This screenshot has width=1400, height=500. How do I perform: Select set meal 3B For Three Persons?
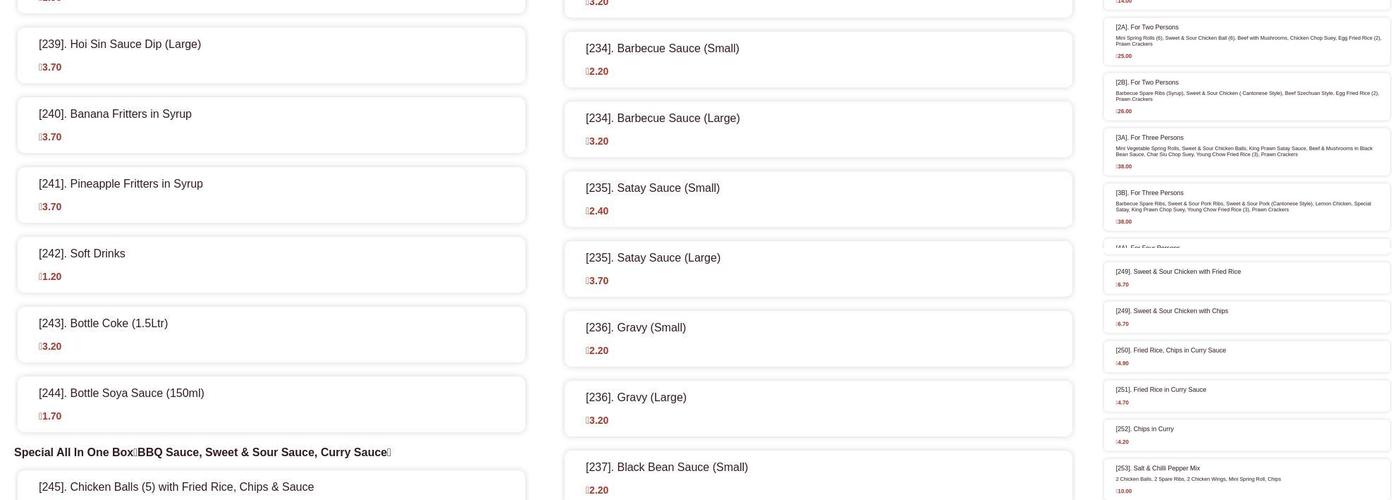[x=1247, y=207]
